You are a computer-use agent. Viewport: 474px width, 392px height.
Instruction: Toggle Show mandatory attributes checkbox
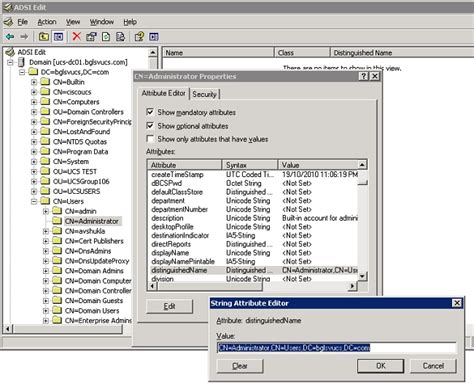[x=150, y=112]
